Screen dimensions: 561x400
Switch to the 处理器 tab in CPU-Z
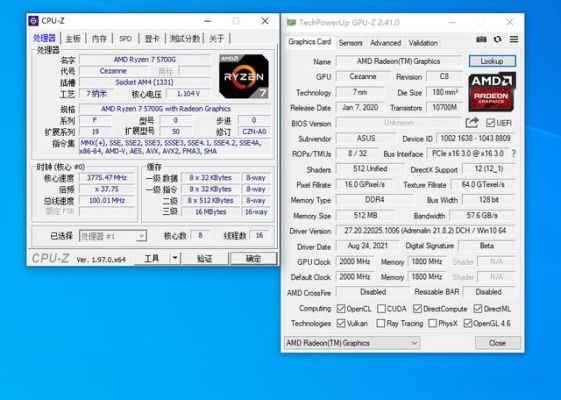44,38
